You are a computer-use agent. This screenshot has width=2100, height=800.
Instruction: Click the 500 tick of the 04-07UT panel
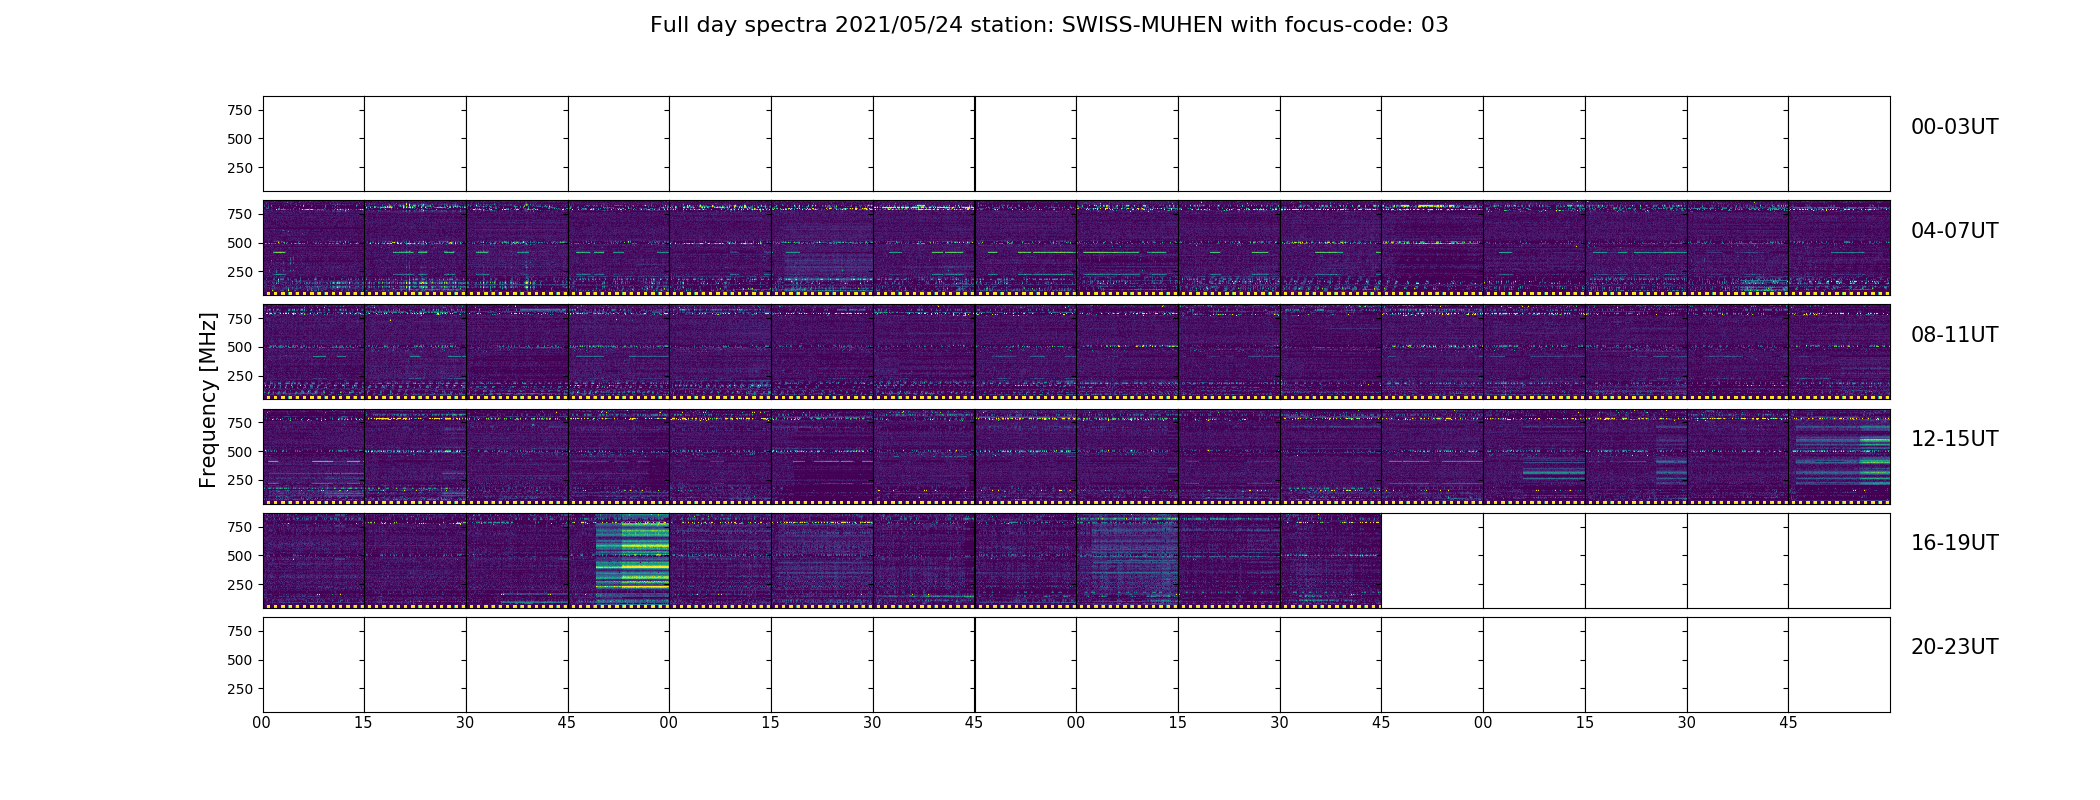[x=240, y=243]
